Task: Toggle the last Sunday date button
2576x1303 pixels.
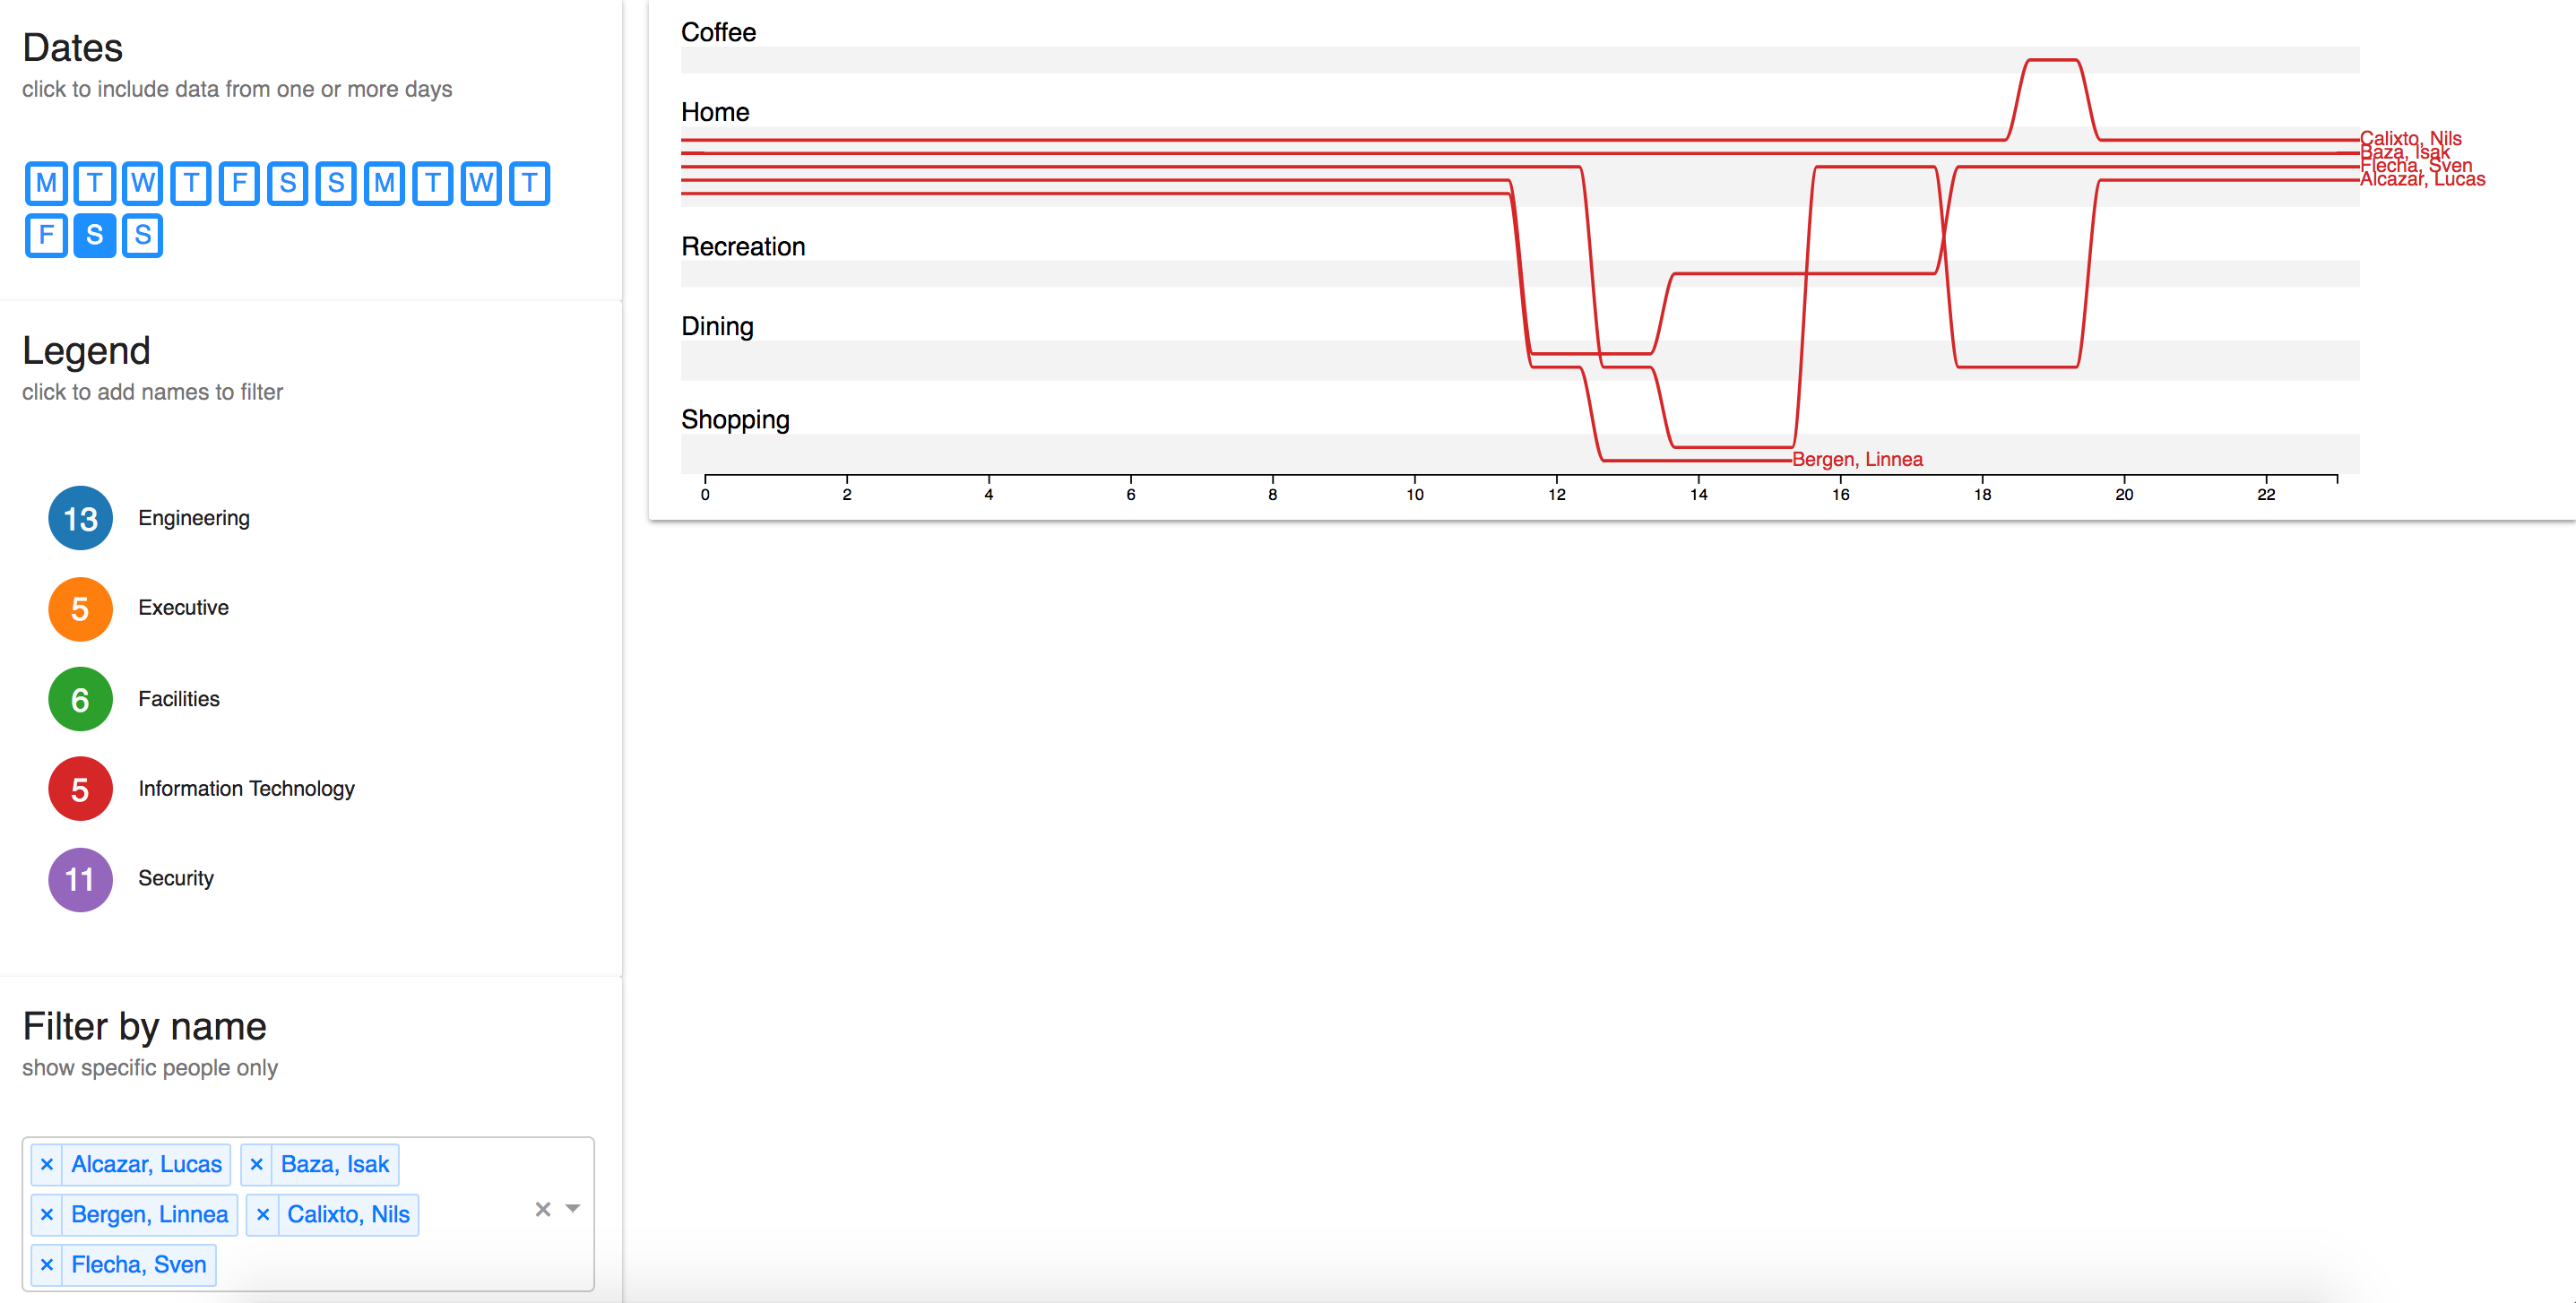Action: (x=143, y=235)
